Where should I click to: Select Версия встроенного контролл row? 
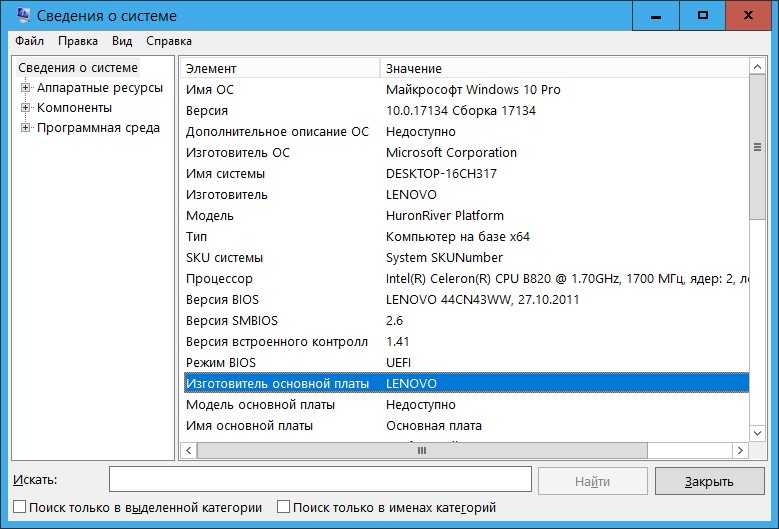coord(466,342)
